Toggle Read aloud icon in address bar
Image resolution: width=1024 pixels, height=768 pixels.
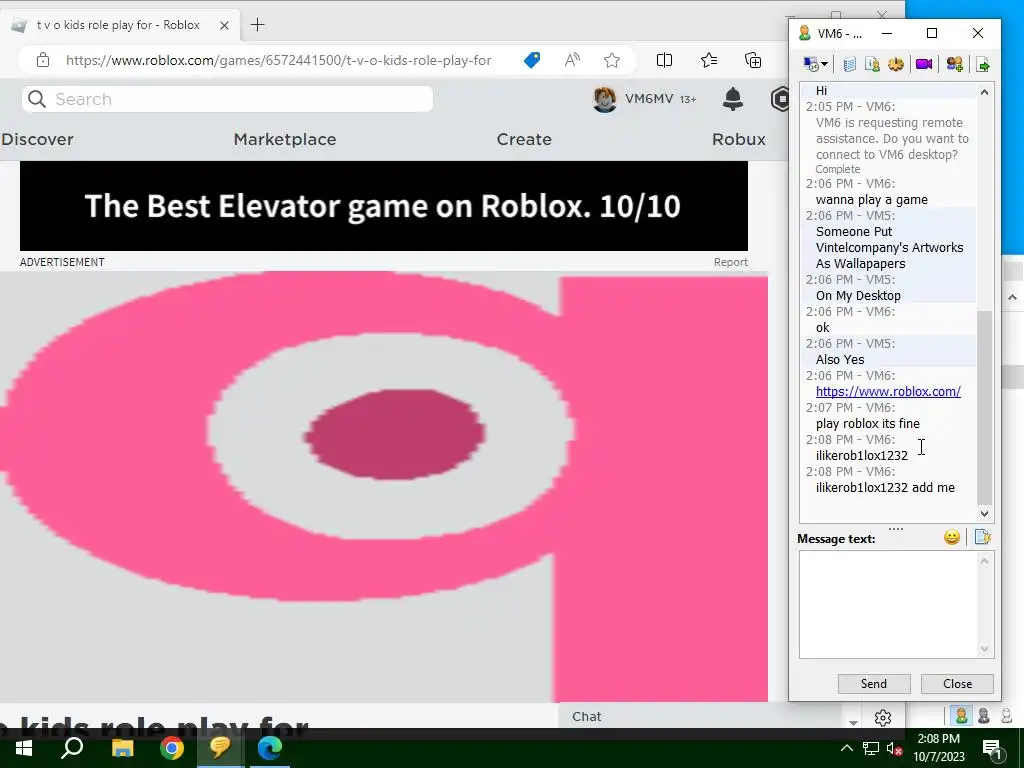572,61
